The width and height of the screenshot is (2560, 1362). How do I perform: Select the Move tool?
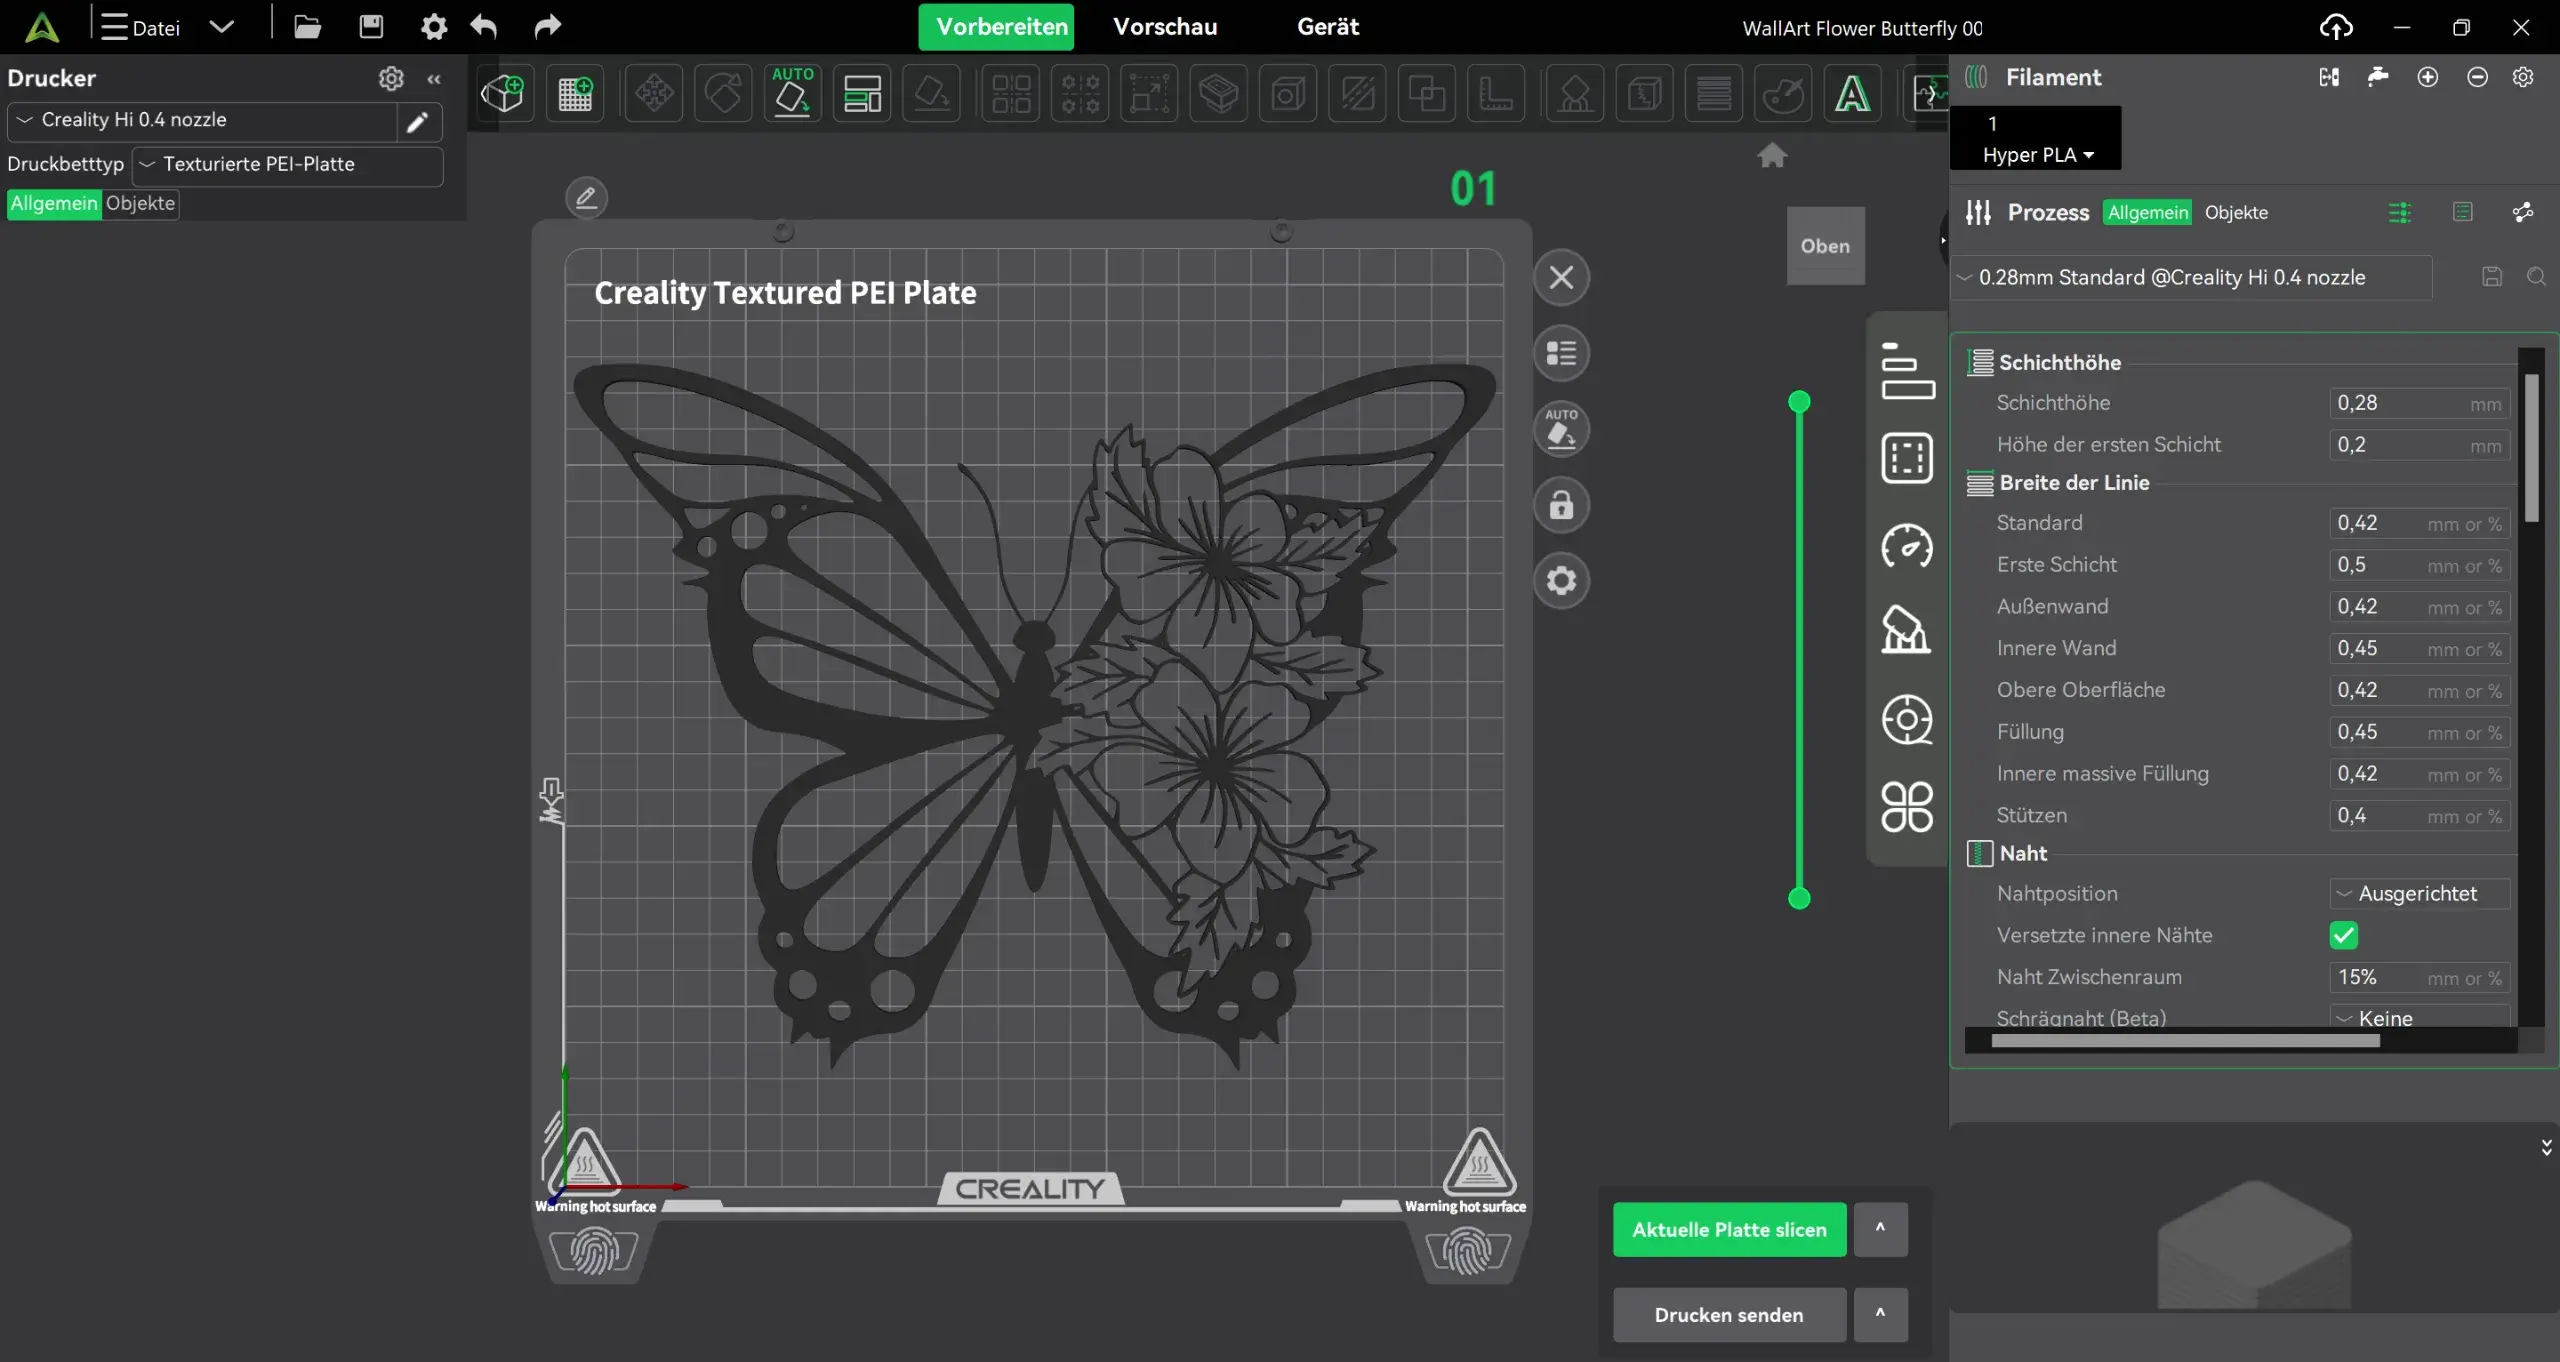point(654,94)
